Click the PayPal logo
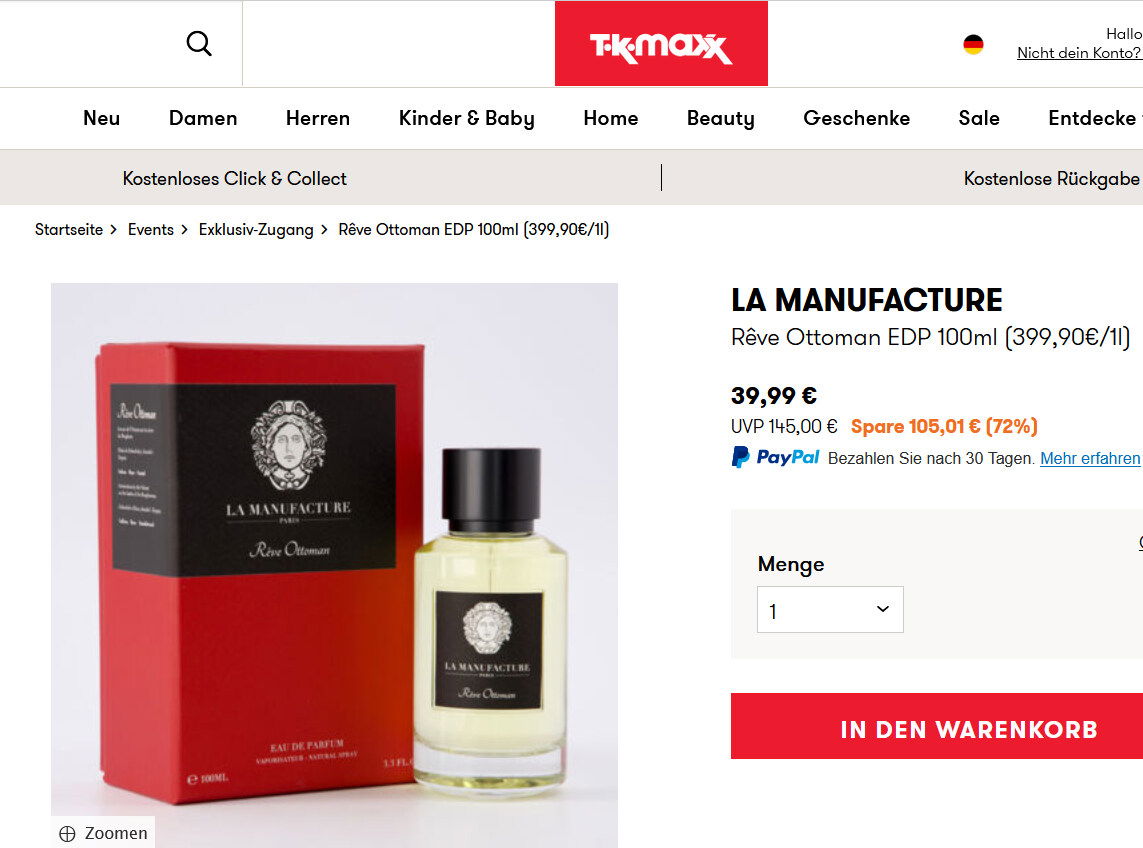This screenshot has height=848, width=1143. 776,457
